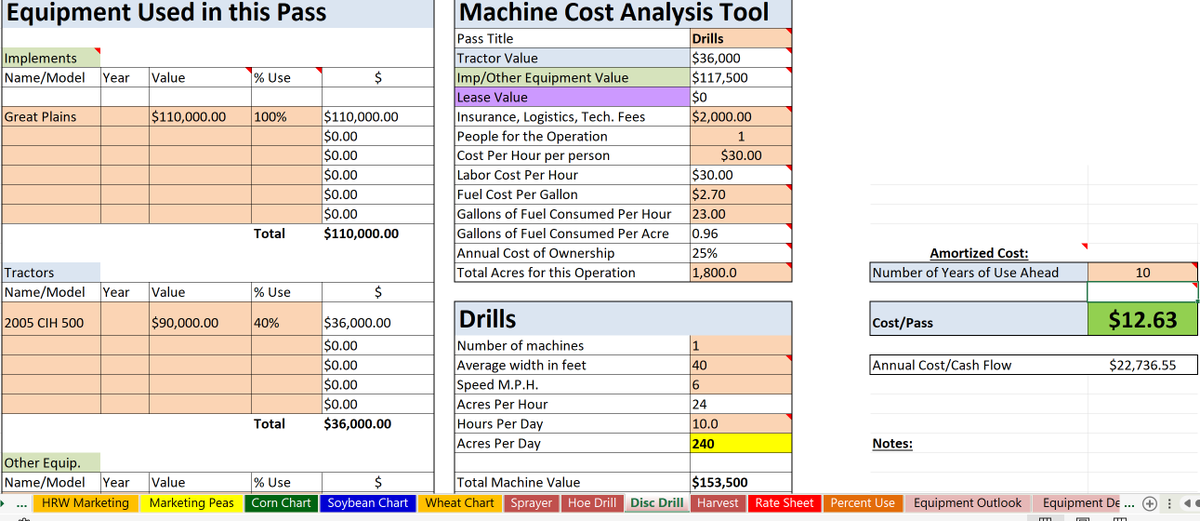Select the 0.96 gallons per acre cell
The height and width of the screenshot is (521, 1200).
click(x=740, y=234)
